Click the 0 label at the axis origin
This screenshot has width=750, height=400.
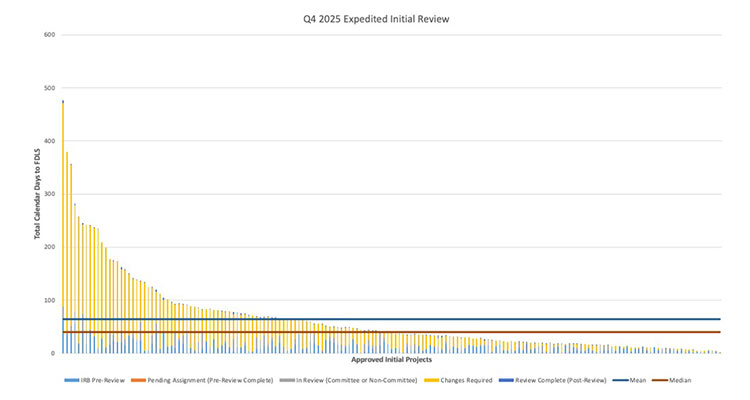[x=52, y=353]
